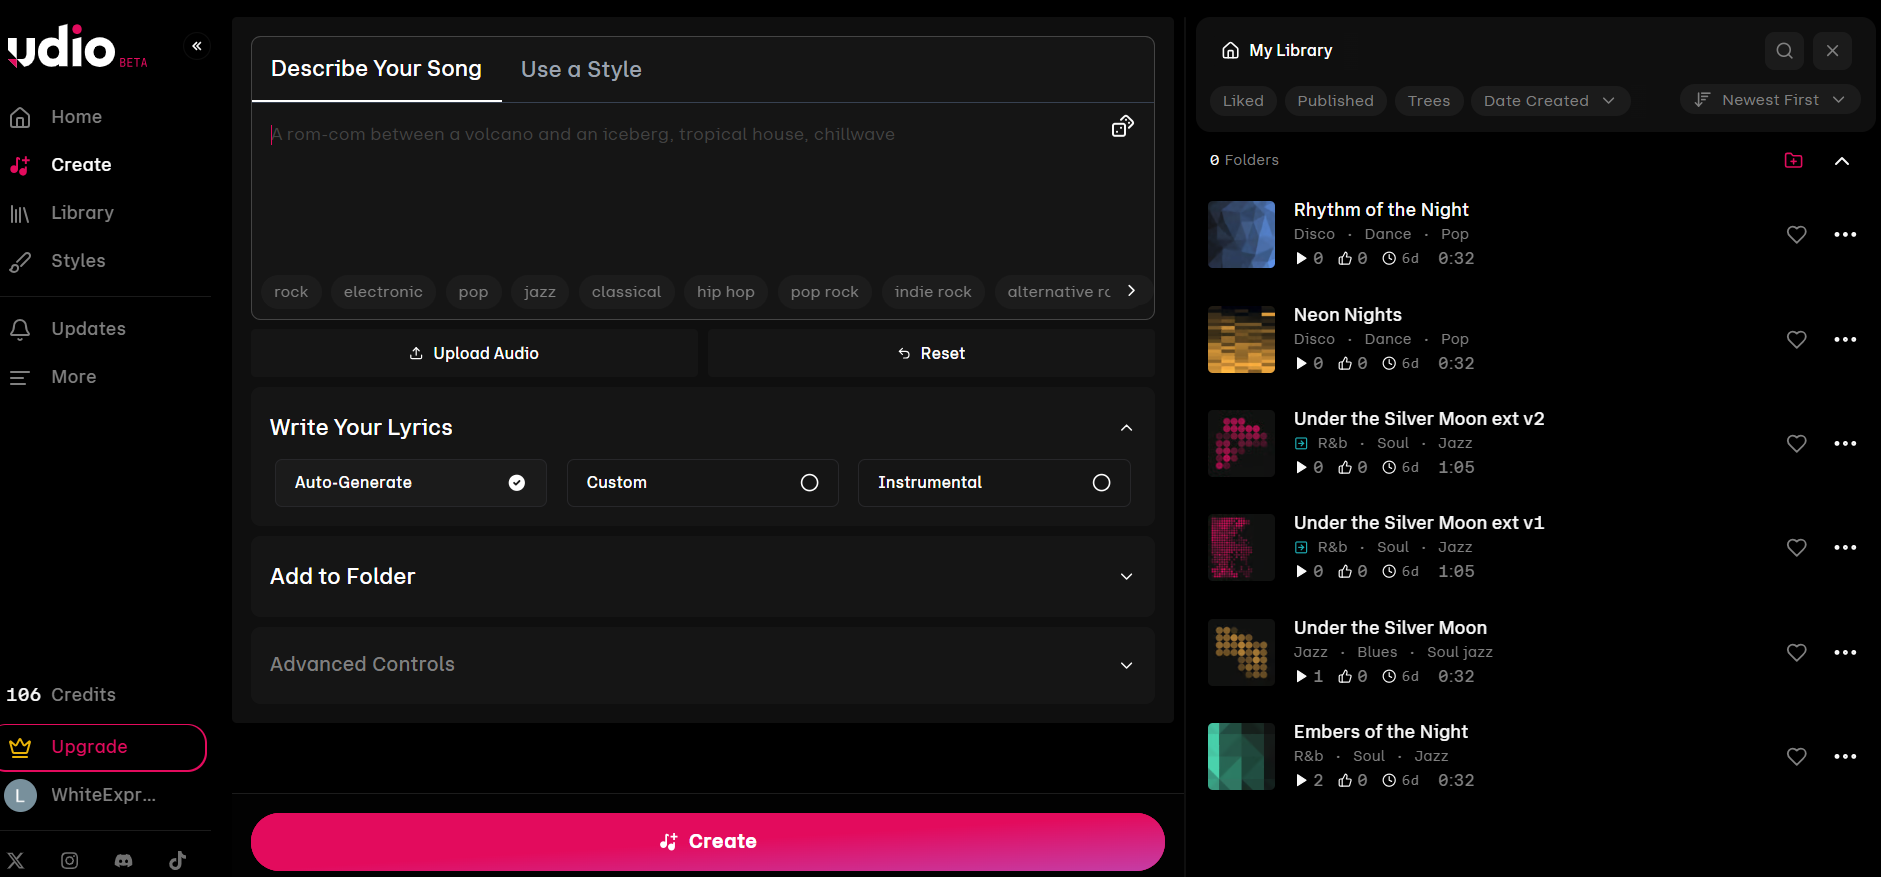
Task: Show more genre tags arrow
Action: (1132, 291)
